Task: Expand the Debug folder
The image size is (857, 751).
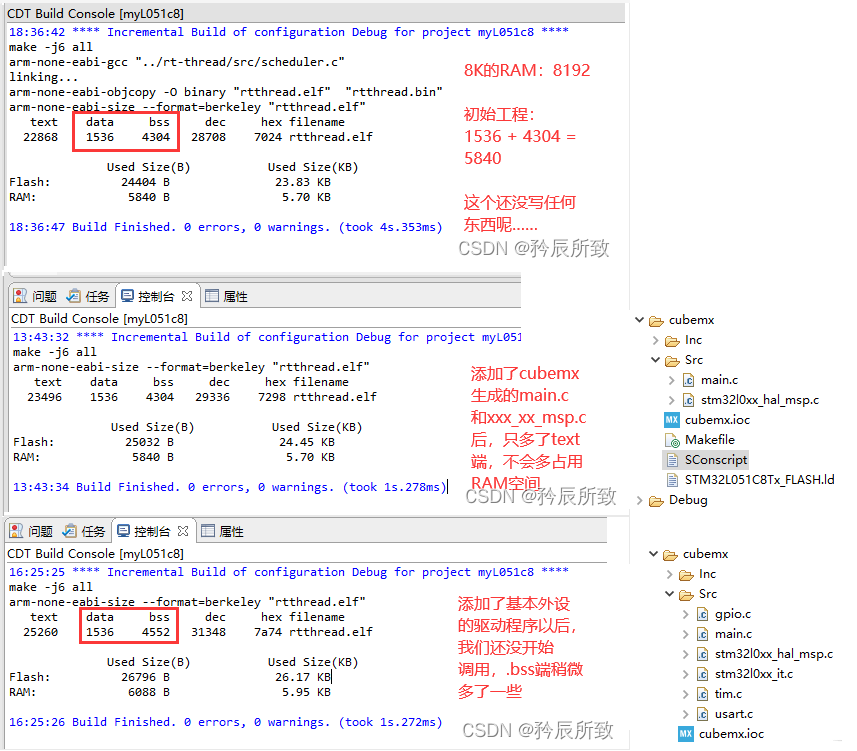Action: [x=639, y=500]
